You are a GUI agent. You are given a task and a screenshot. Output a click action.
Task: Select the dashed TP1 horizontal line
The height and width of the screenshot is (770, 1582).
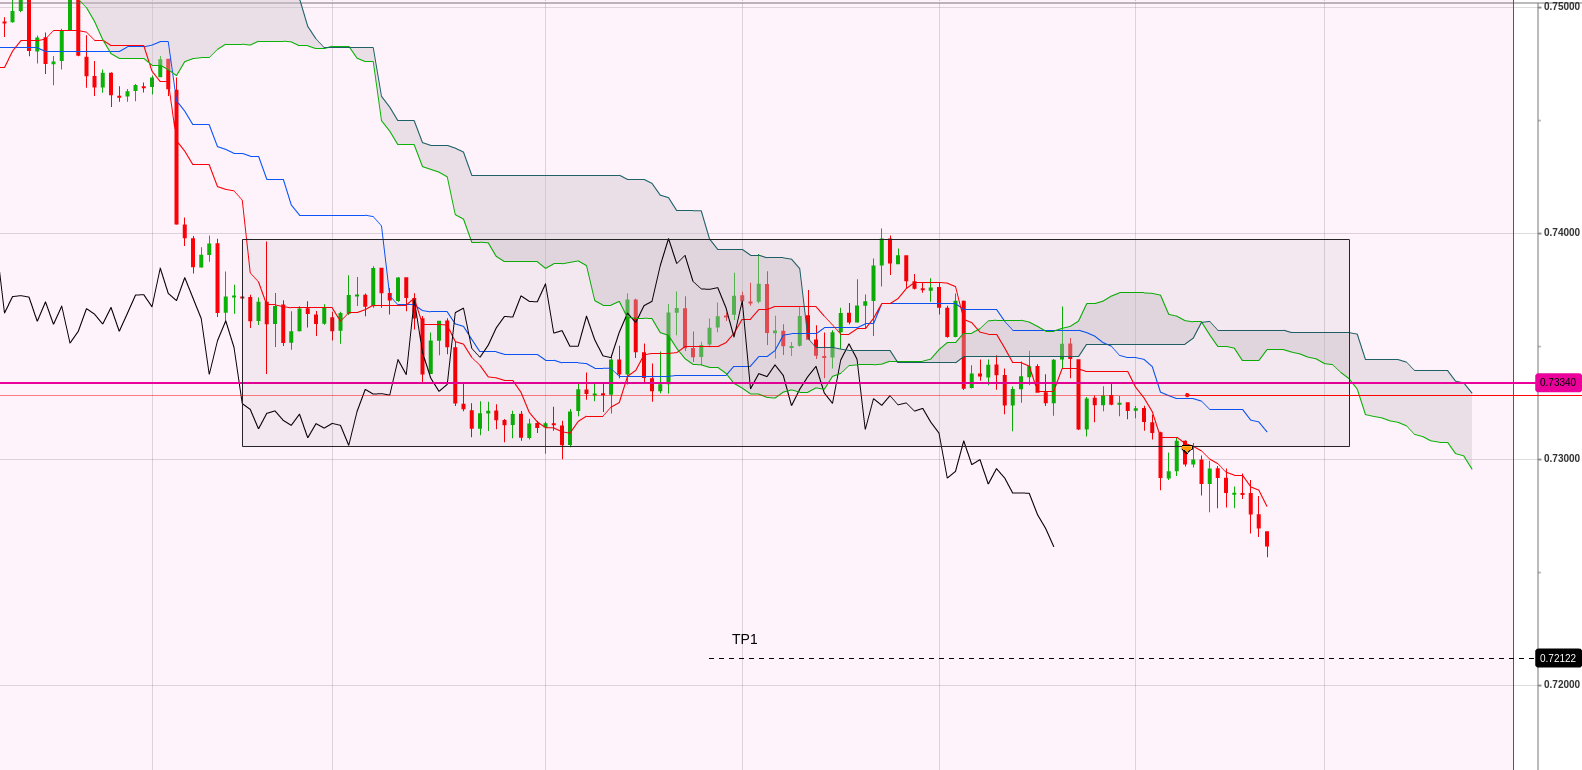(x=1120, y=658)
